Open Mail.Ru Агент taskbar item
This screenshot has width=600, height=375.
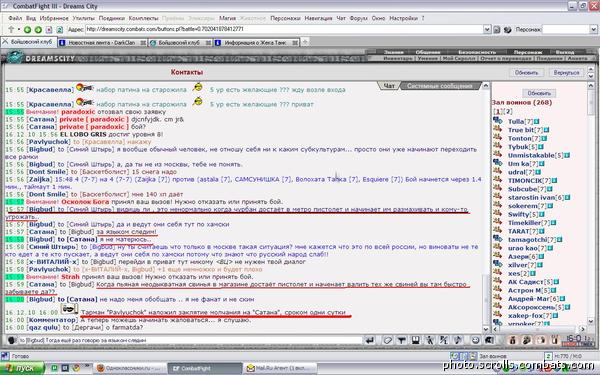[280, 368]
